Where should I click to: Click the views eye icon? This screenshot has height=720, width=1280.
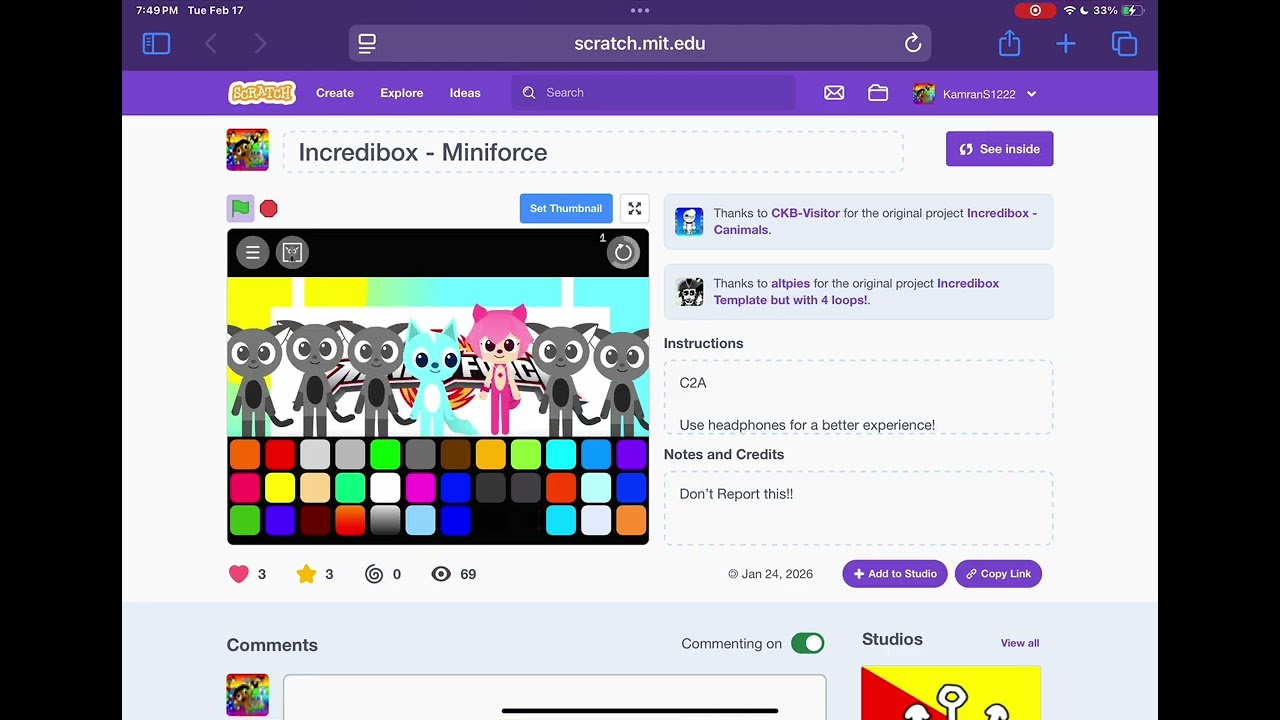click(x=441, y=574)
